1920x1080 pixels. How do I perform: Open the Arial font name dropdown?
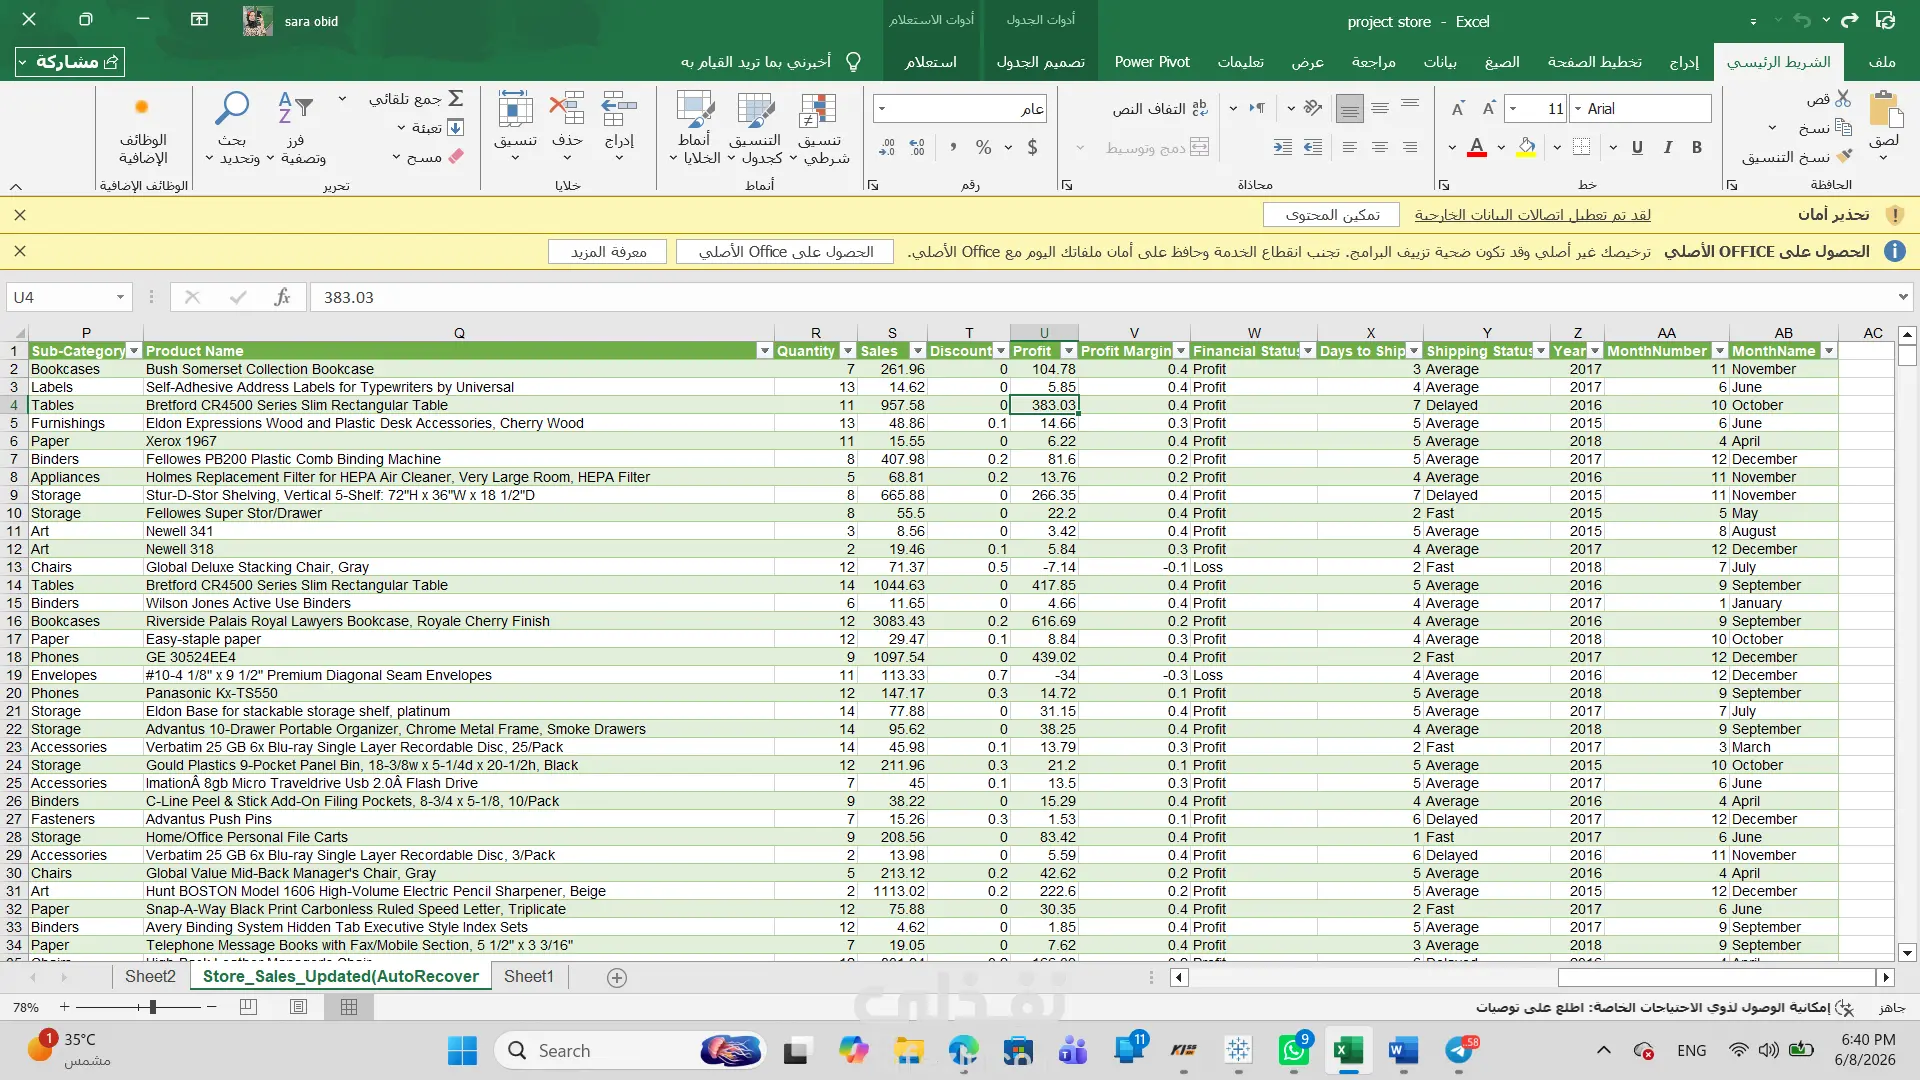pos(1578,109)
